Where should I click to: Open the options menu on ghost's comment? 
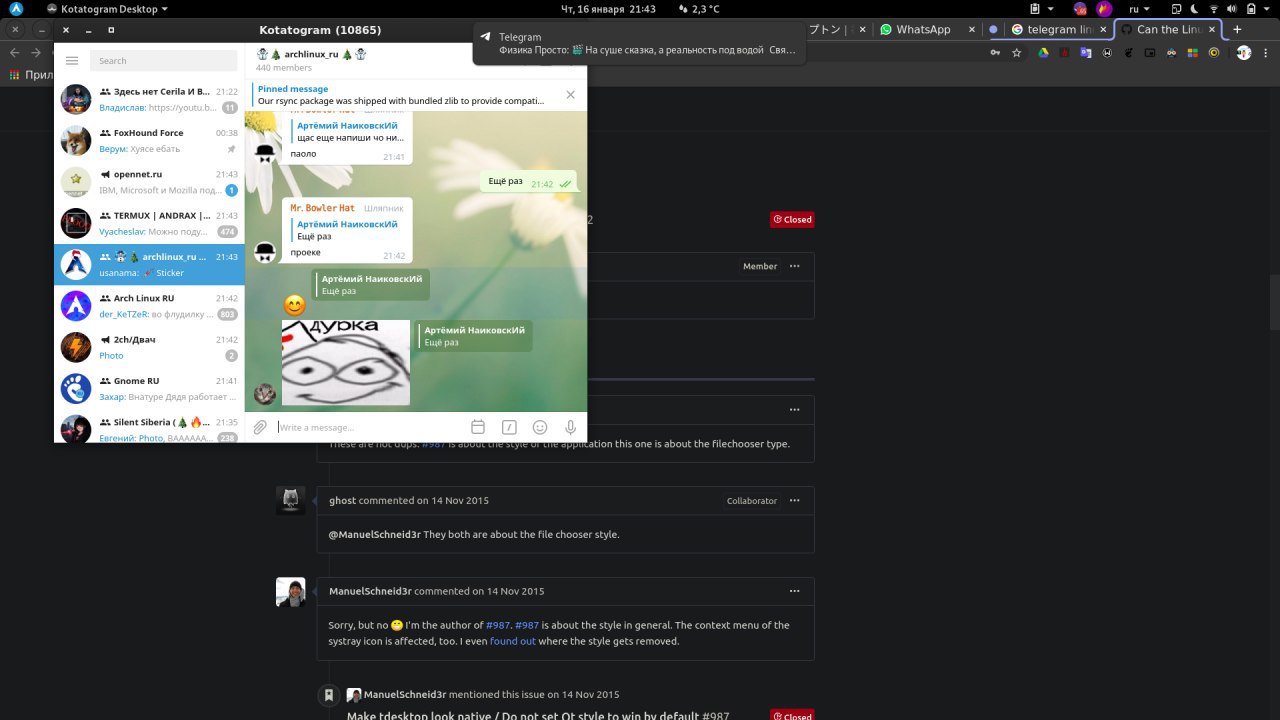(795, 500)
